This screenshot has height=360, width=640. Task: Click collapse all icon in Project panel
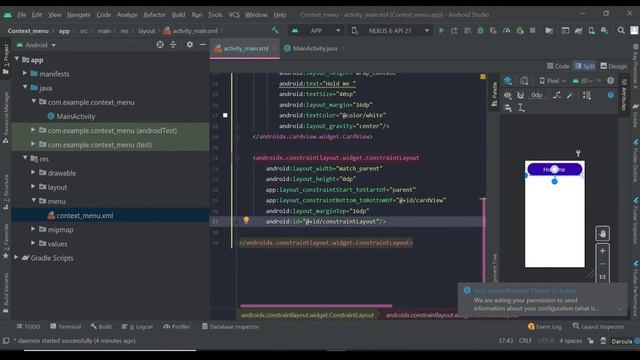[173, 44]
